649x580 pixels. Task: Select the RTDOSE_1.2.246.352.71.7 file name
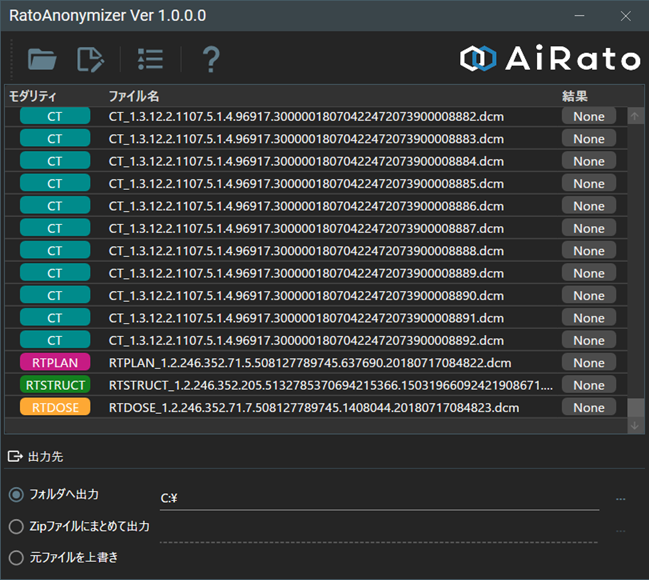click(x=314, y=407)
